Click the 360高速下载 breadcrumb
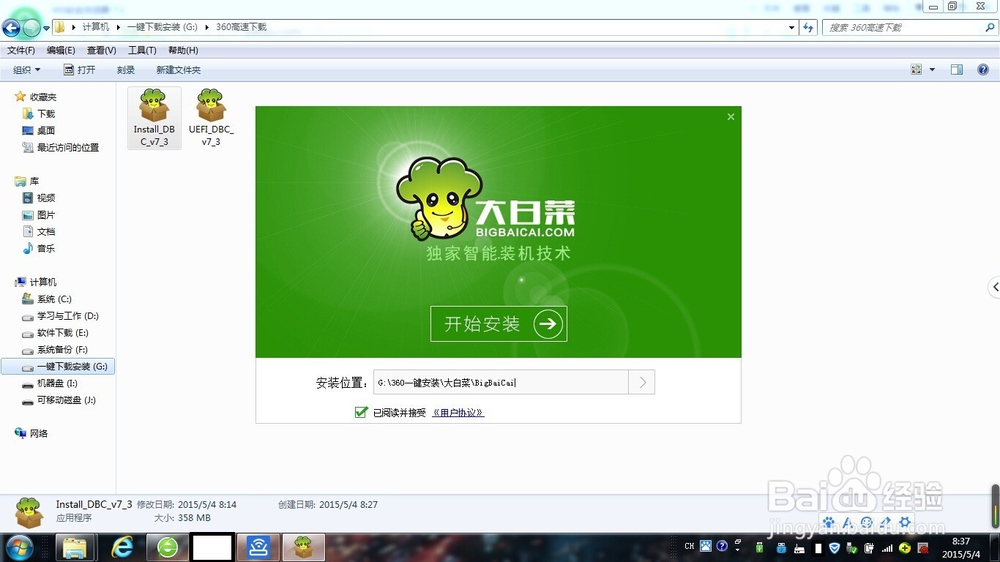1000x562 pixels. [x=241, y=27]
